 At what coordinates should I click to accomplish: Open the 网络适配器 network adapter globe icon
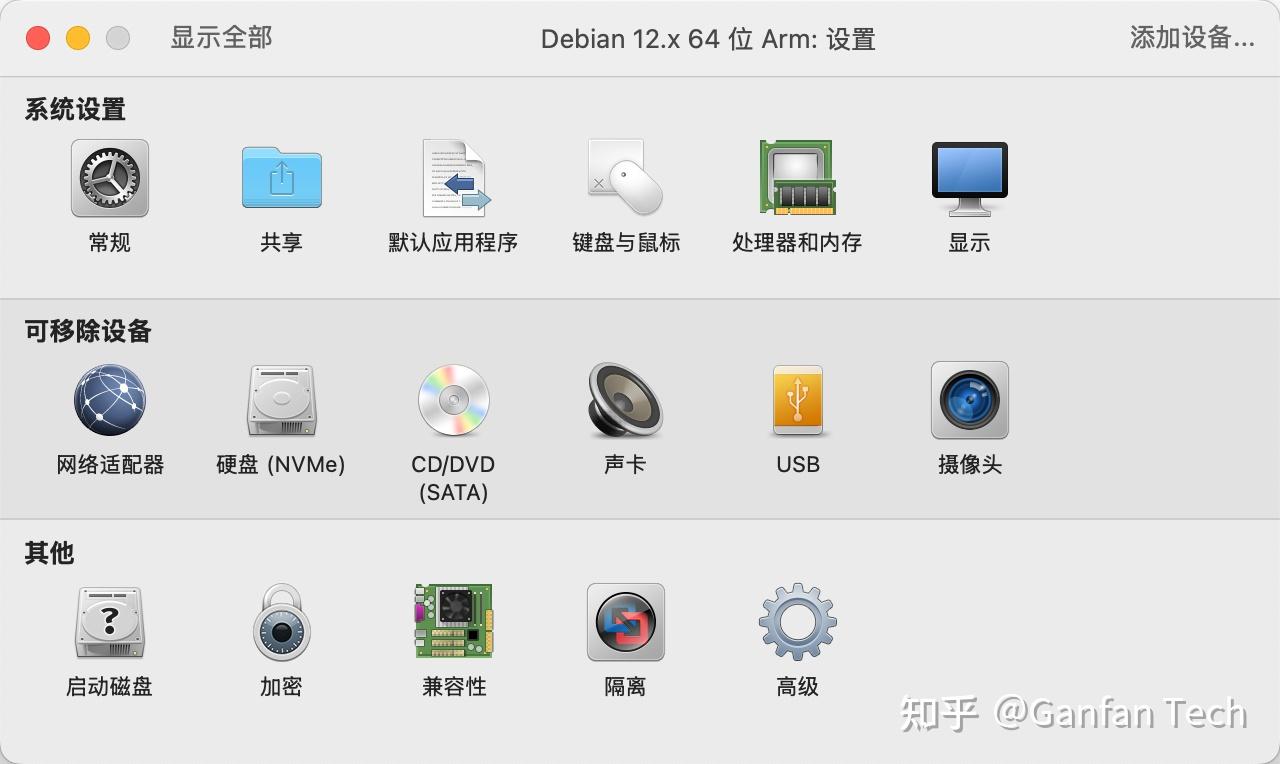coord(110,400)
